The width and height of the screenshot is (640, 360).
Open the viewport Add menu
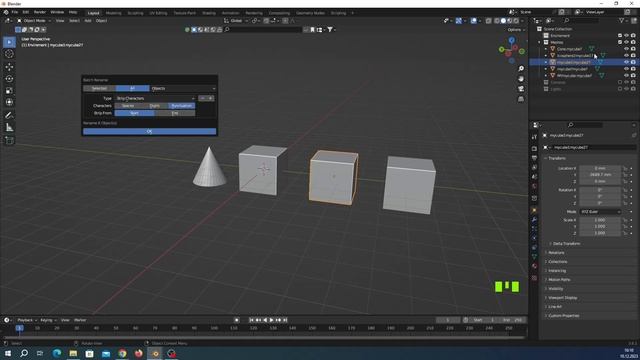tap(88, 20)
